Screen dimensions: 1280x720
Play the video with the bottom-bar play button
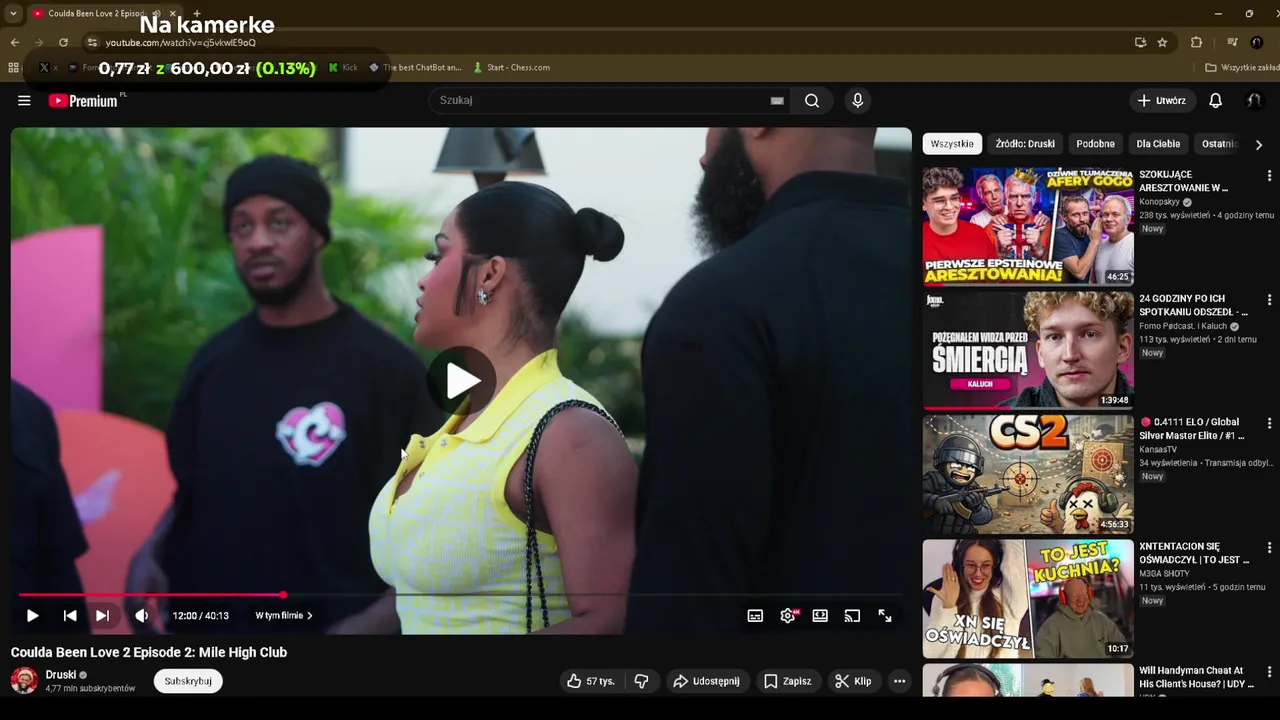[32, 616]
